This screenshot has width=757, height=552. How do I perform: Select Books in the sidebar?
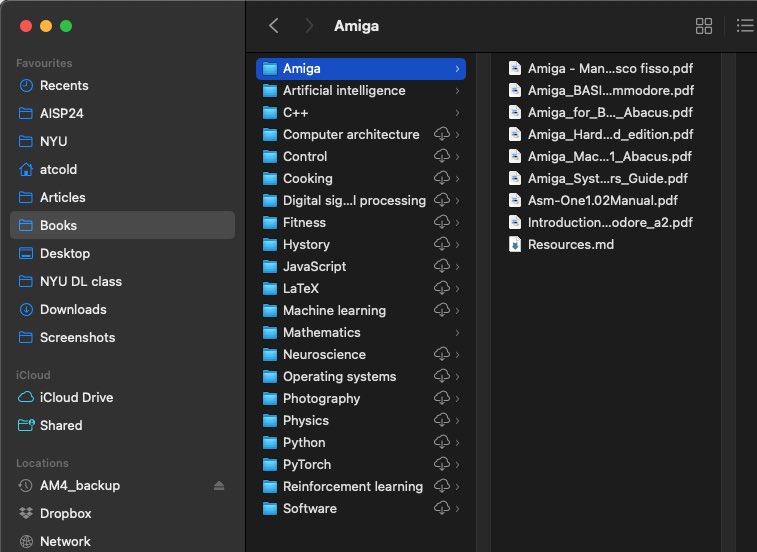[x=122, y=225]
